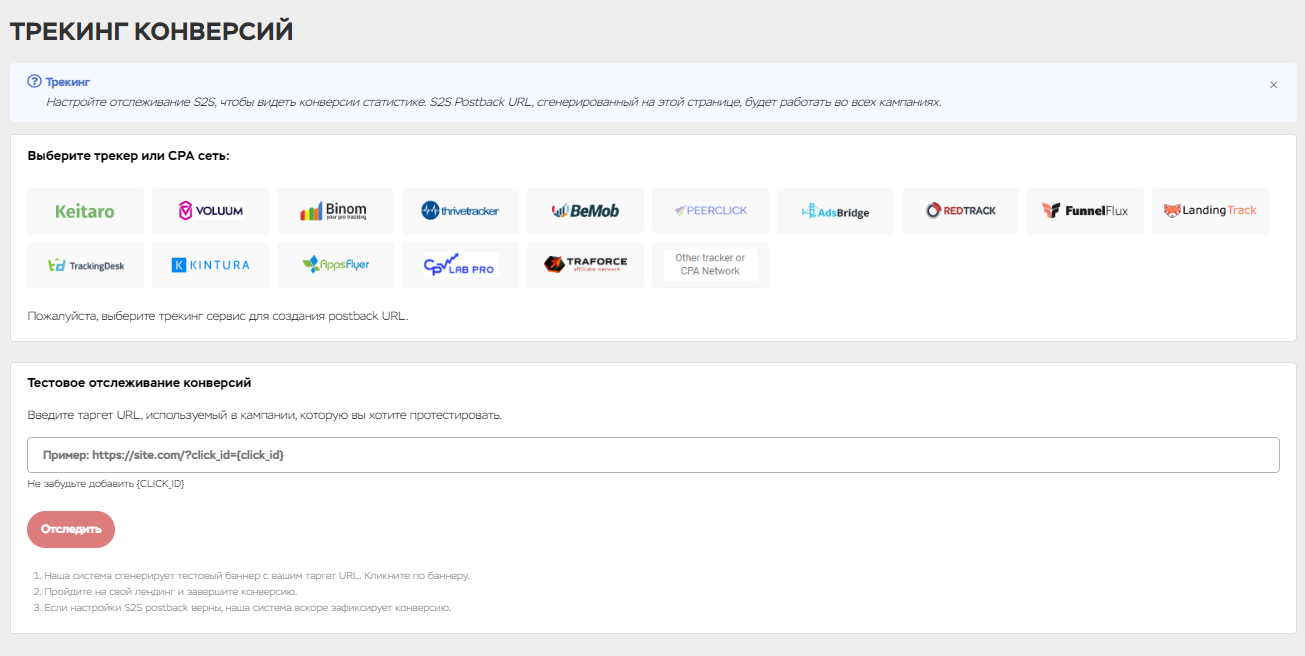Image resolution: width=1305 pixels, height=656 pixels.
Task: Choose the Voluum tracker logo
Action: point(210,211)
